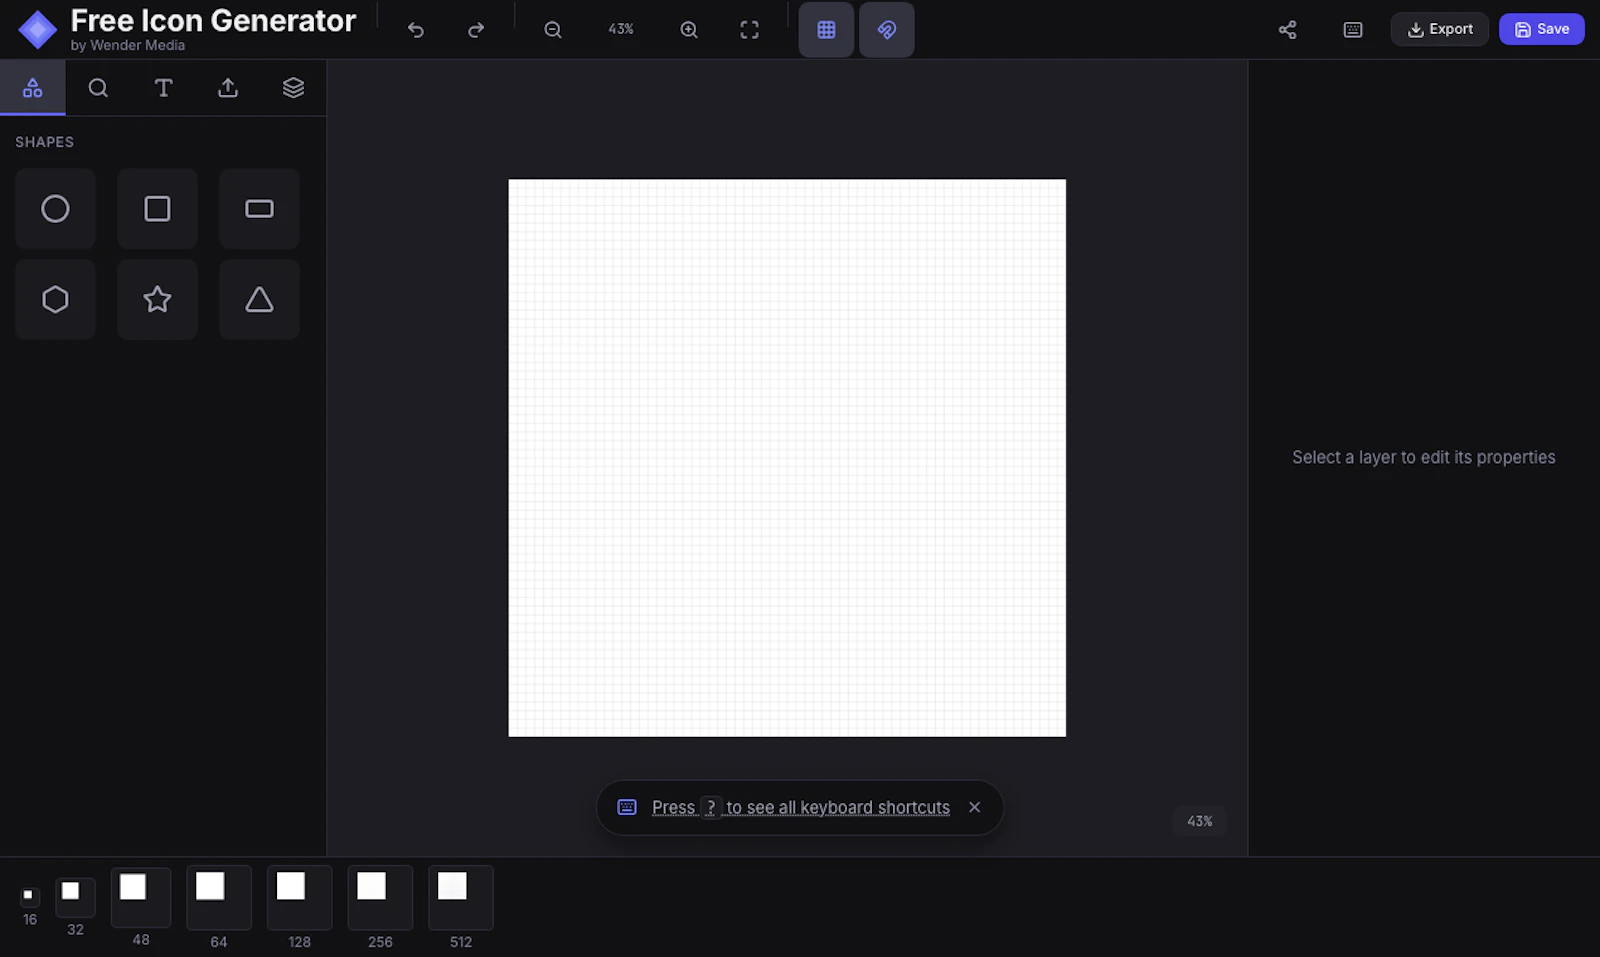
Task: Click the keyboard shortcuts hint link
Action: tap(801, 808)
